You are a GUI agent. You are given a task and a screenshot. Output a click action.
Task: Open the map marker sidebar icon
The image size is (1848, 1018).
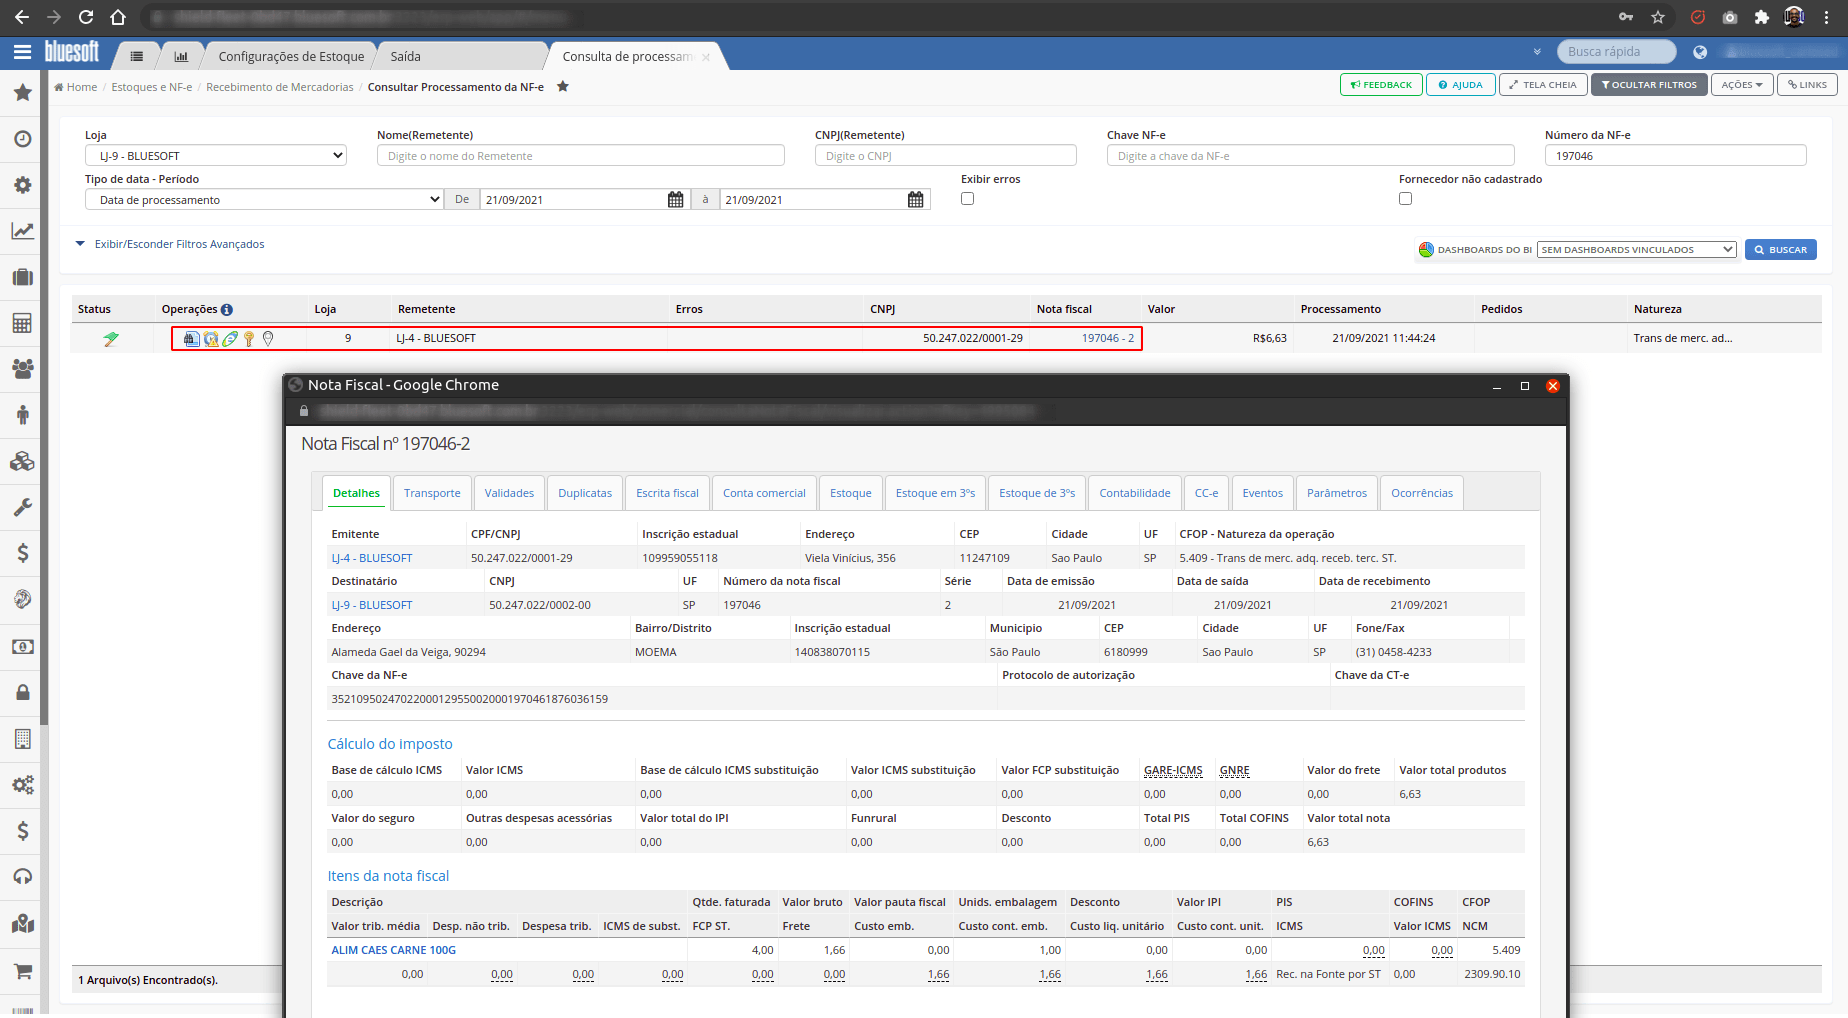[x=22, y=924]
